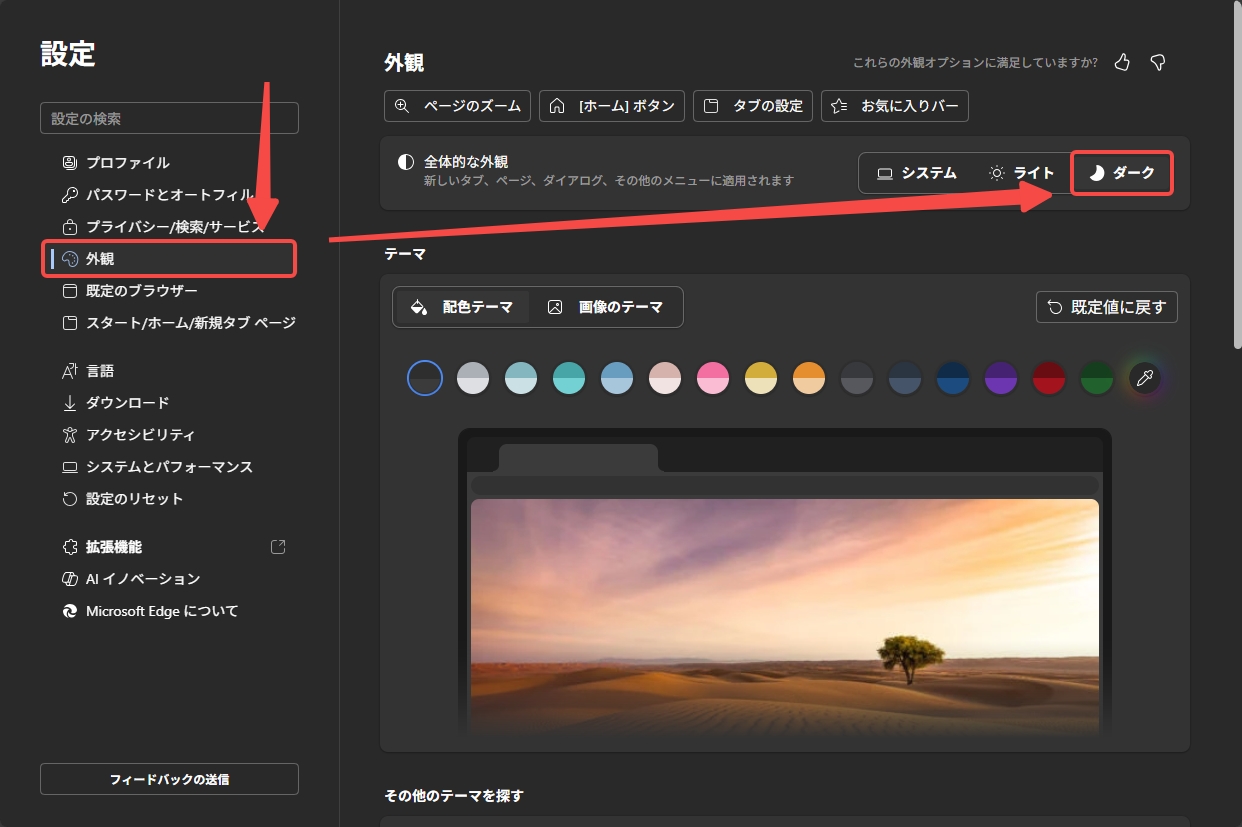
Task: Open システムとパフォーマンス settings
Action: click(x=169, y=467)
